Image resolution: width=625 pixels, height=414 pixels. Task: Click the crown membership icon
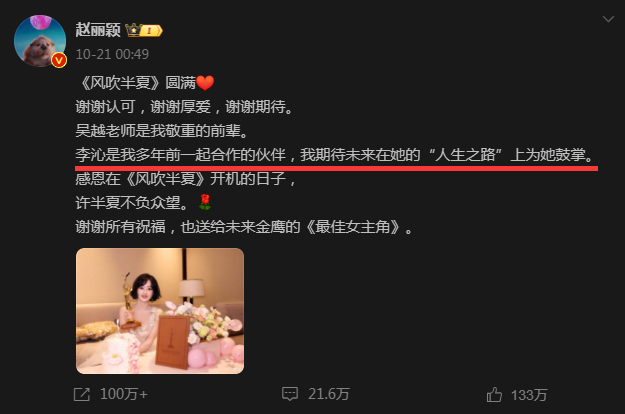[x=134, y=30]
